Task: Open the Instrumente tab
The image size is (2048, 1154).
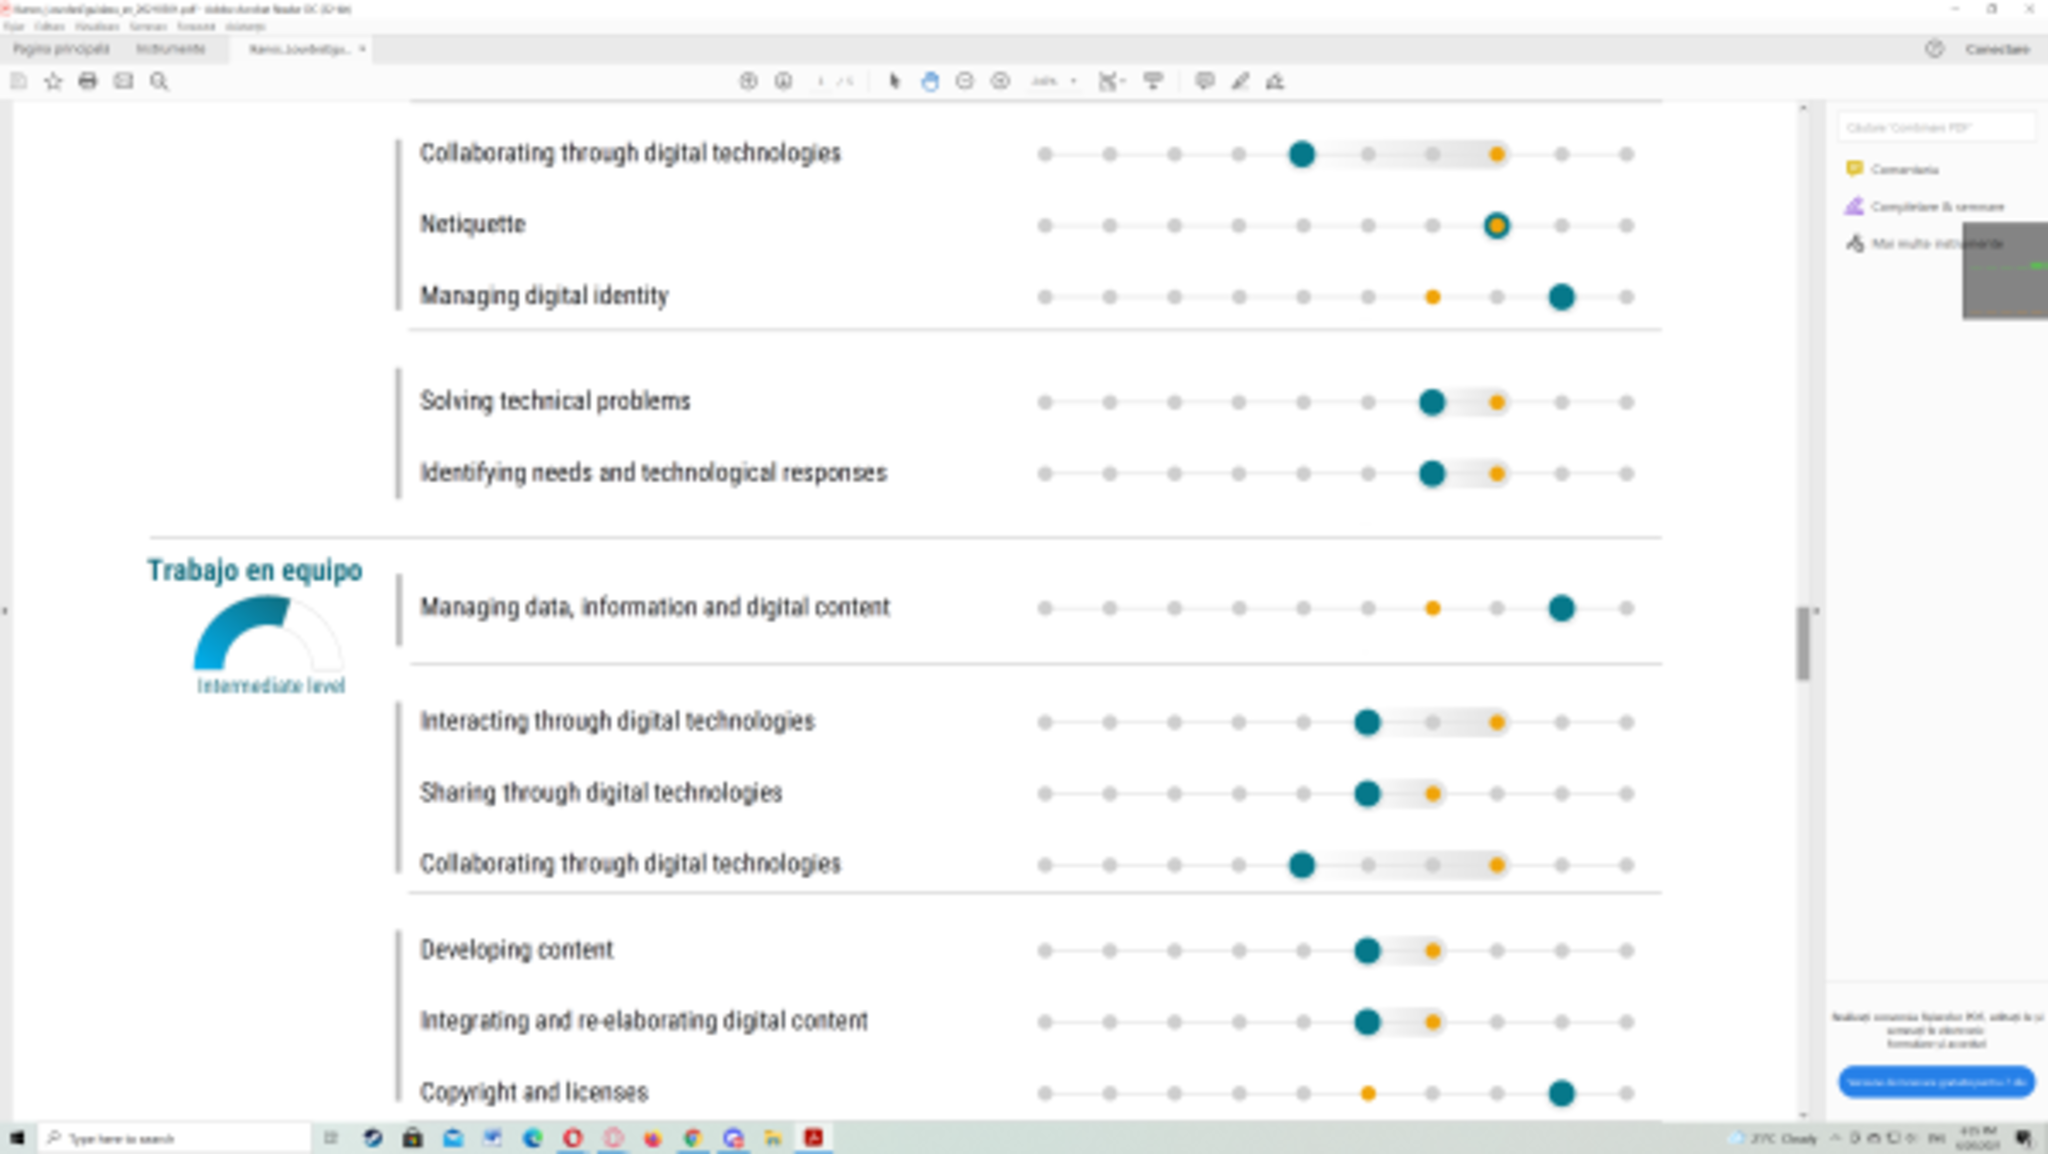Action: click(x=171, y=49)
